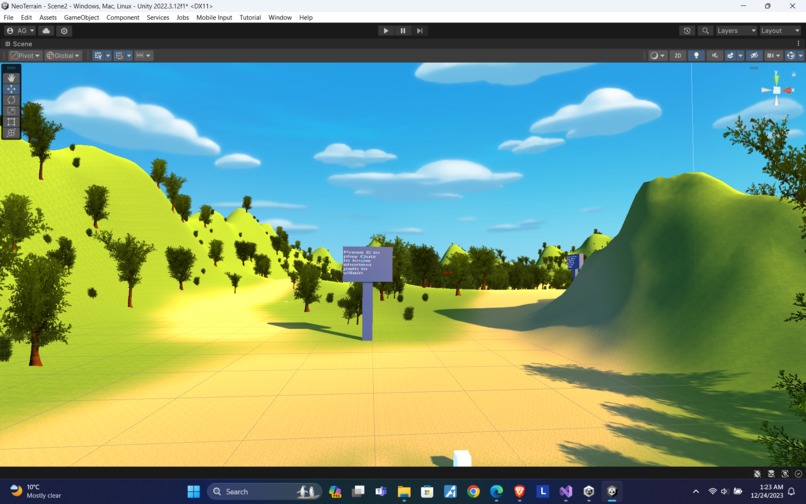
Task: Select the Rotate tool
Action: pos(11,100)
